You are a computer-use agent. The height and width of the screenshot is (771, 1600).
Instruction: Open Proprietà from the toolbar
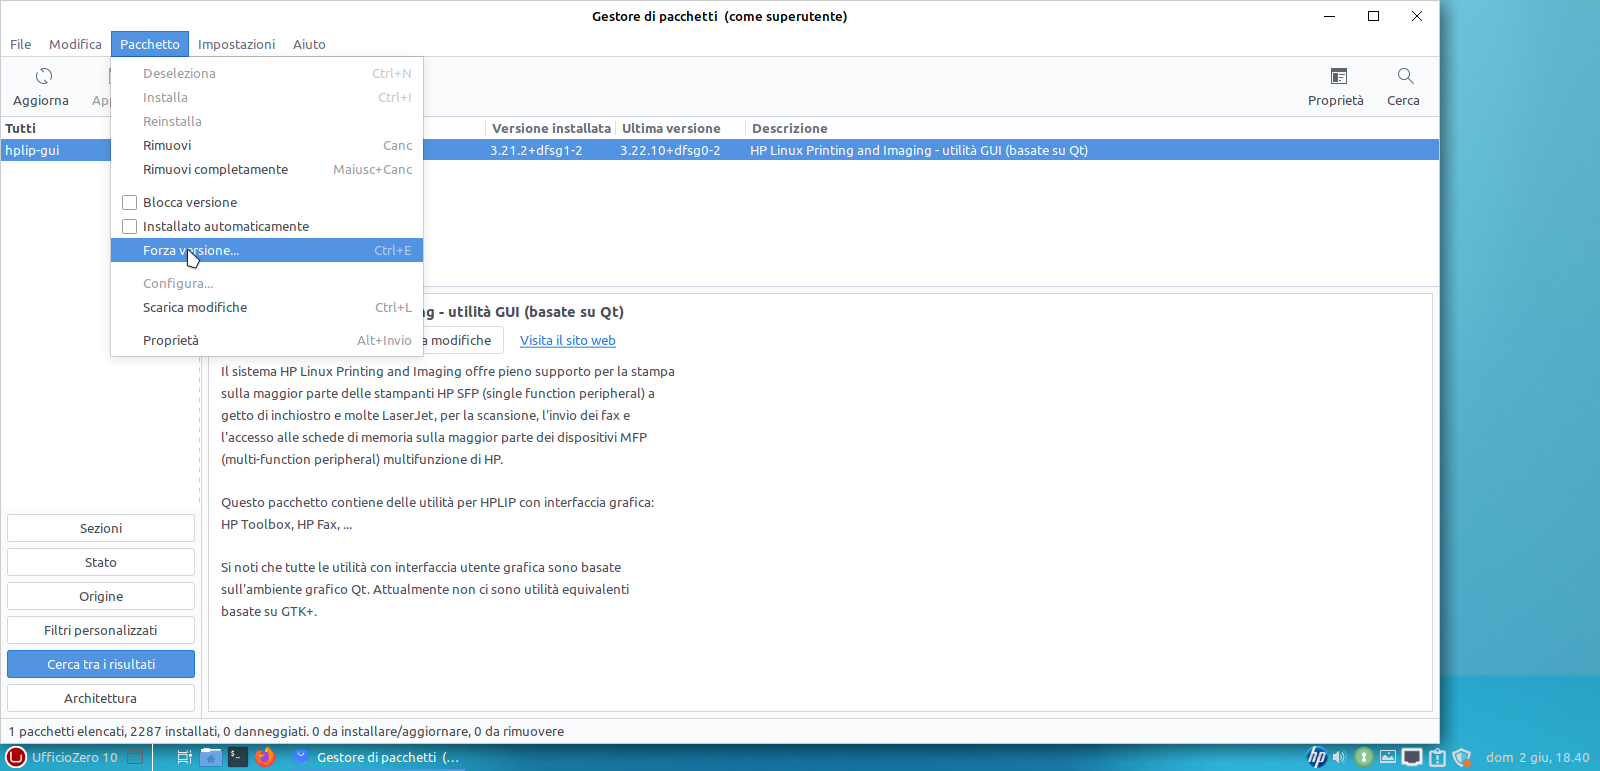pyautogui.click(x=1337, y=87)
